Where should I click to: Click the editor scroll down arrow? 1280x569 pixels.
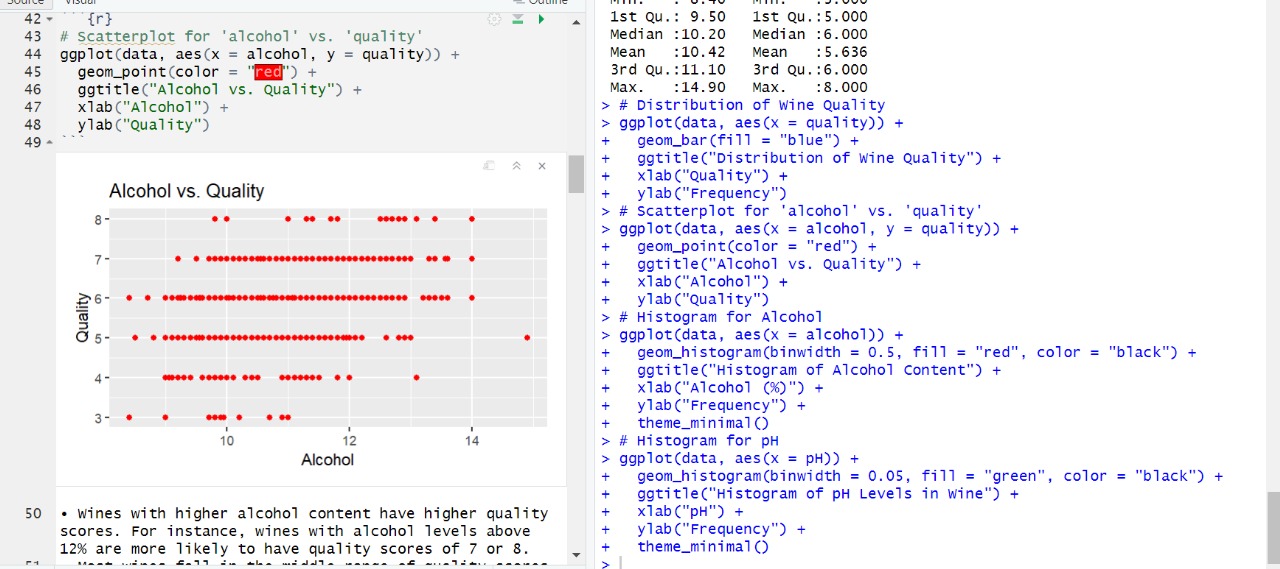pyautogui.click(x=576, y=554)
